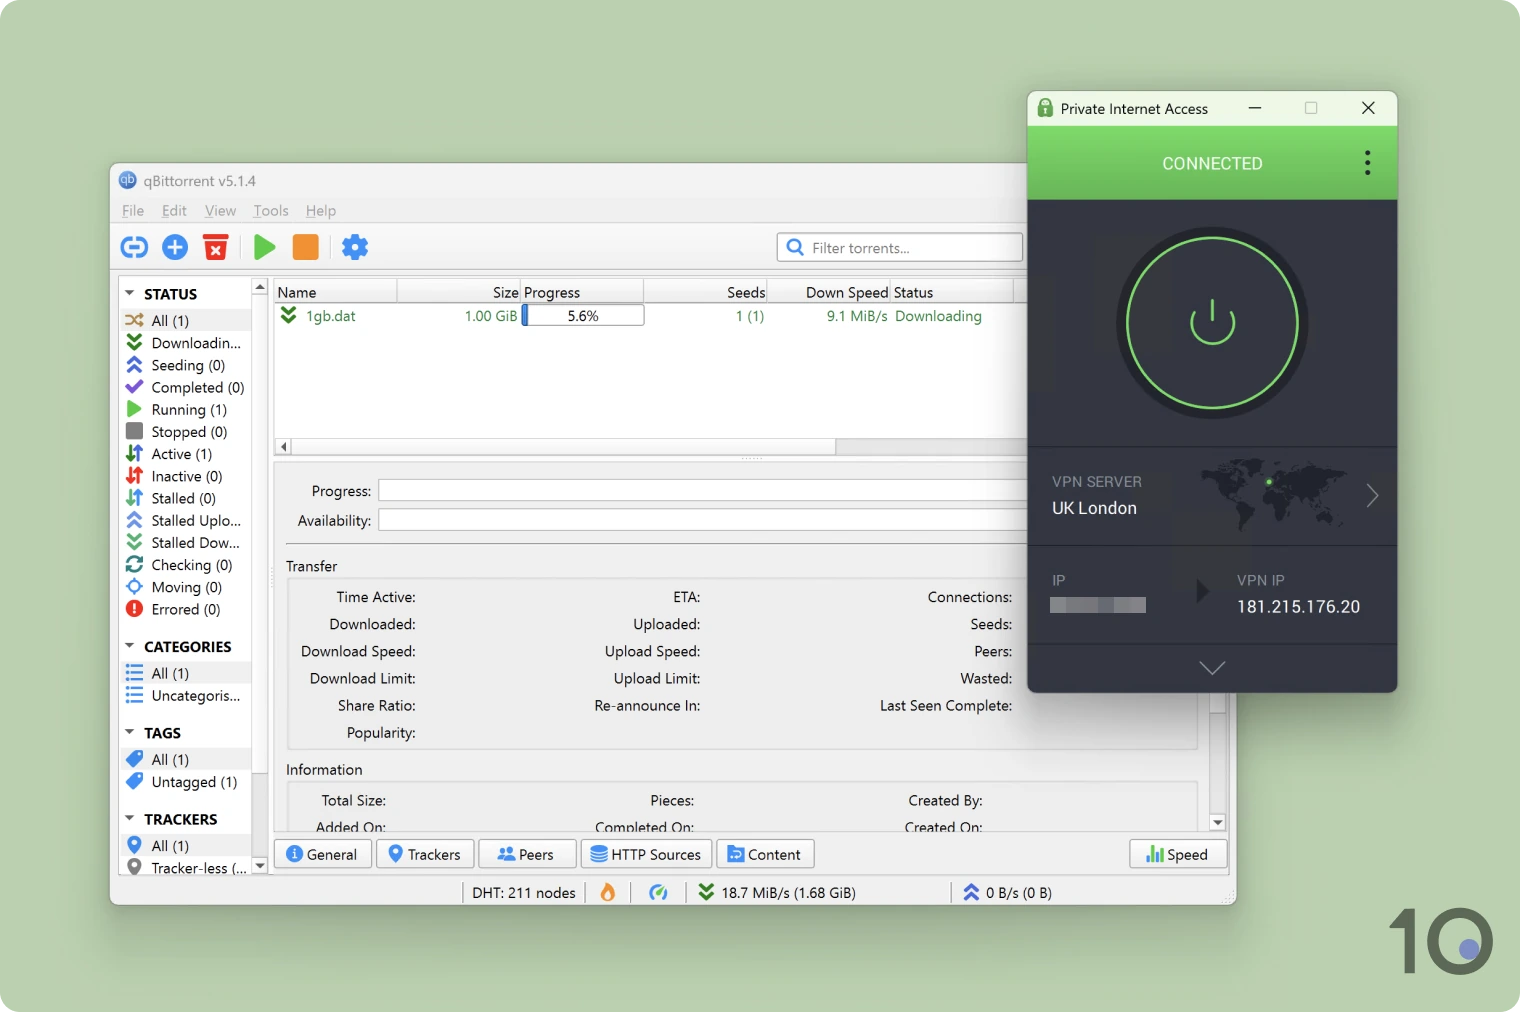Viewport: 1520px width, 1012px height.
Task: Expand PIA details with the down chevron
Action: click(1212, 668)
